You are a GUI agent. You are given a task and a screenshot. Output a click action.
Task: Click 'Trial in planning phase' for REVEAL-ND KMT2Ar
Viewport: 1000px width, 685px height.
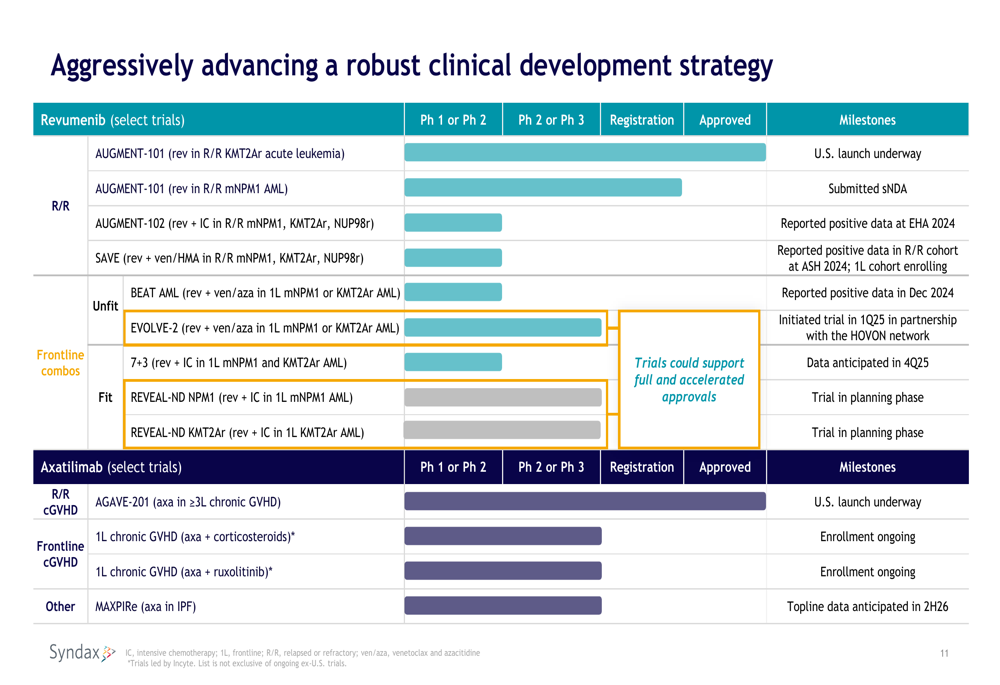(867, 432)
